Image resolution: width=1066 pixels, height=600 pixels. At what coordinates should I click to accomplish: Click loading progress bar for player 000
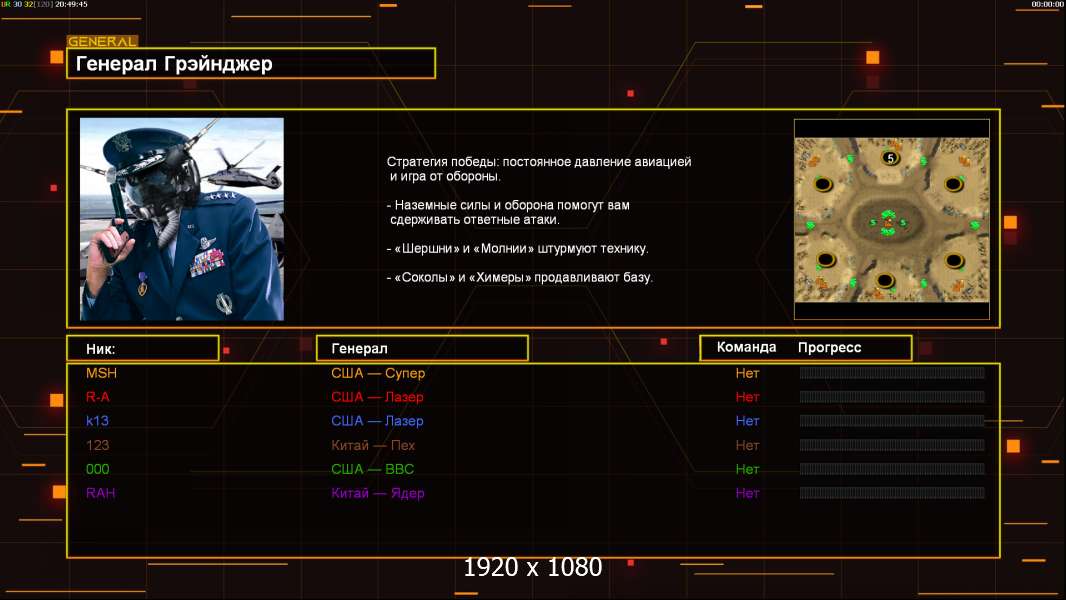click(x=892, y=469)
